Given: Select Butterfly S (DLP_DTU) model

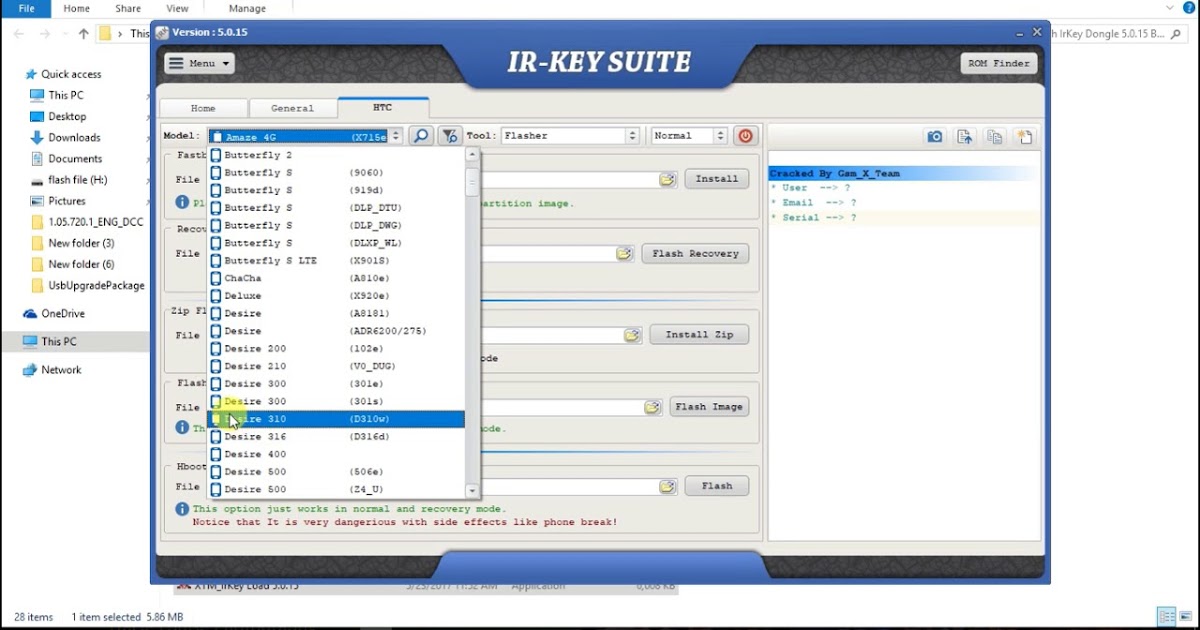Looking at the screenshot, I should click(x=336, y=208).
